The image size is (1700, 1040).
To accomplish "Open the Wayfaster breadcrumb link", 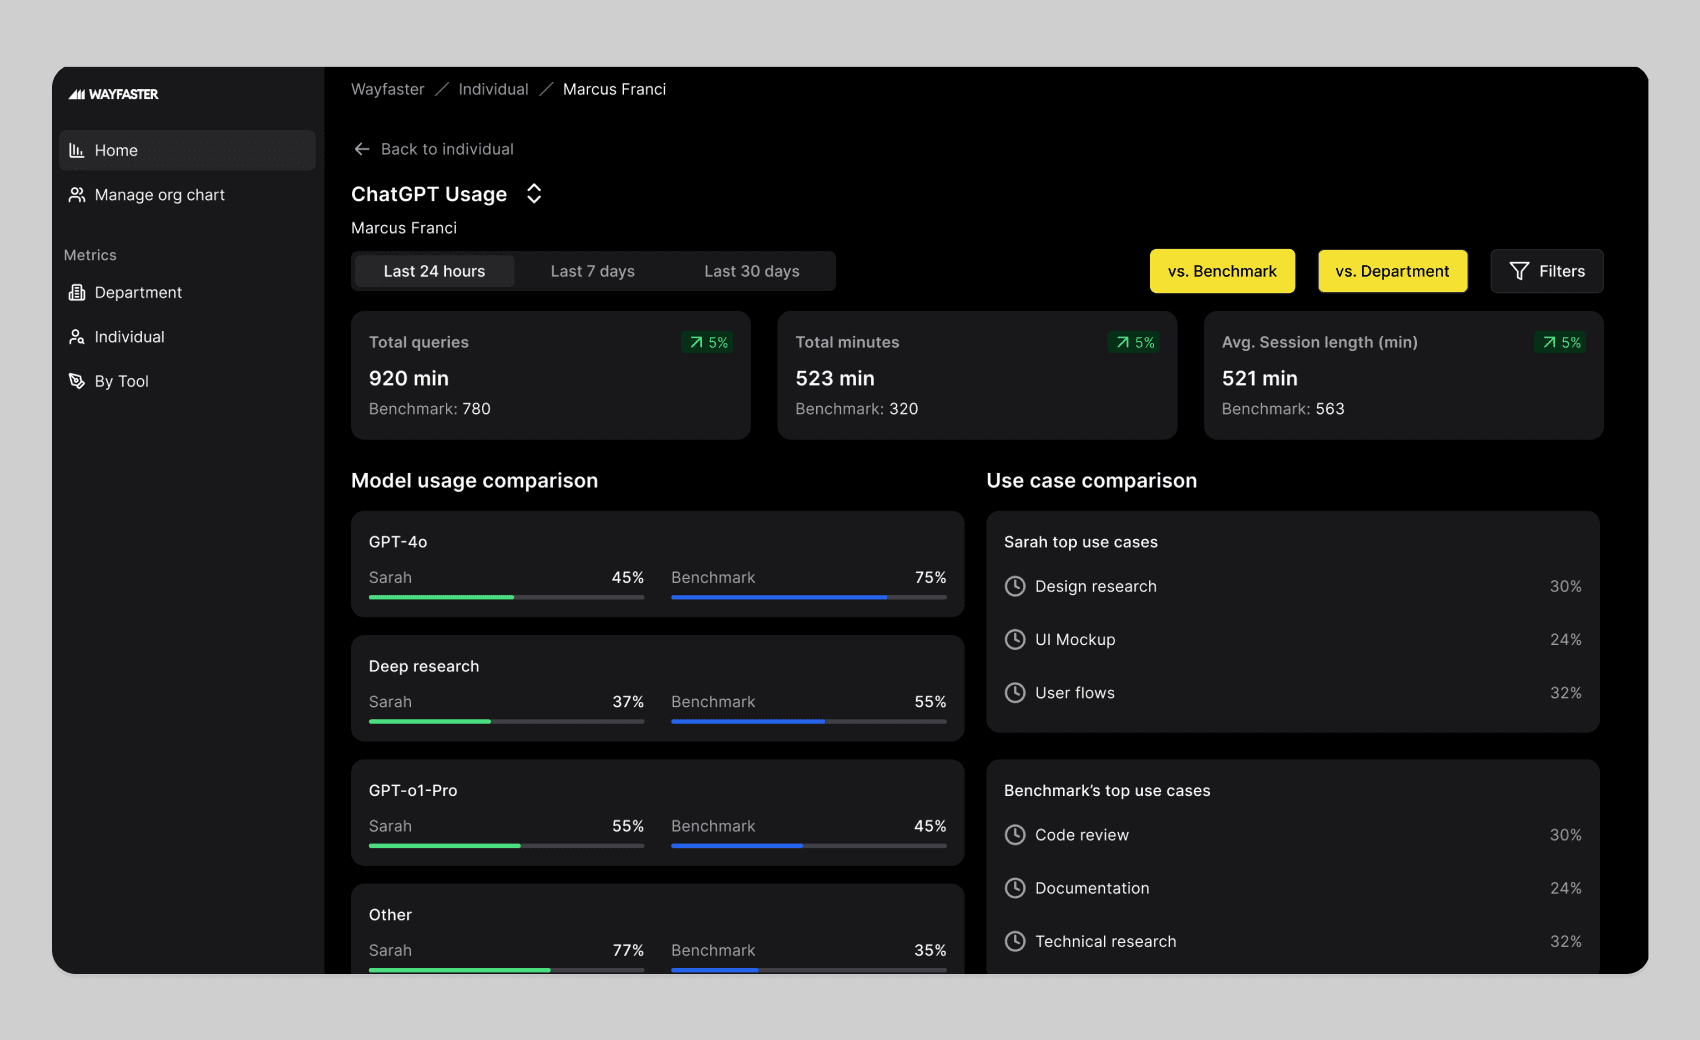I will 388,89.
